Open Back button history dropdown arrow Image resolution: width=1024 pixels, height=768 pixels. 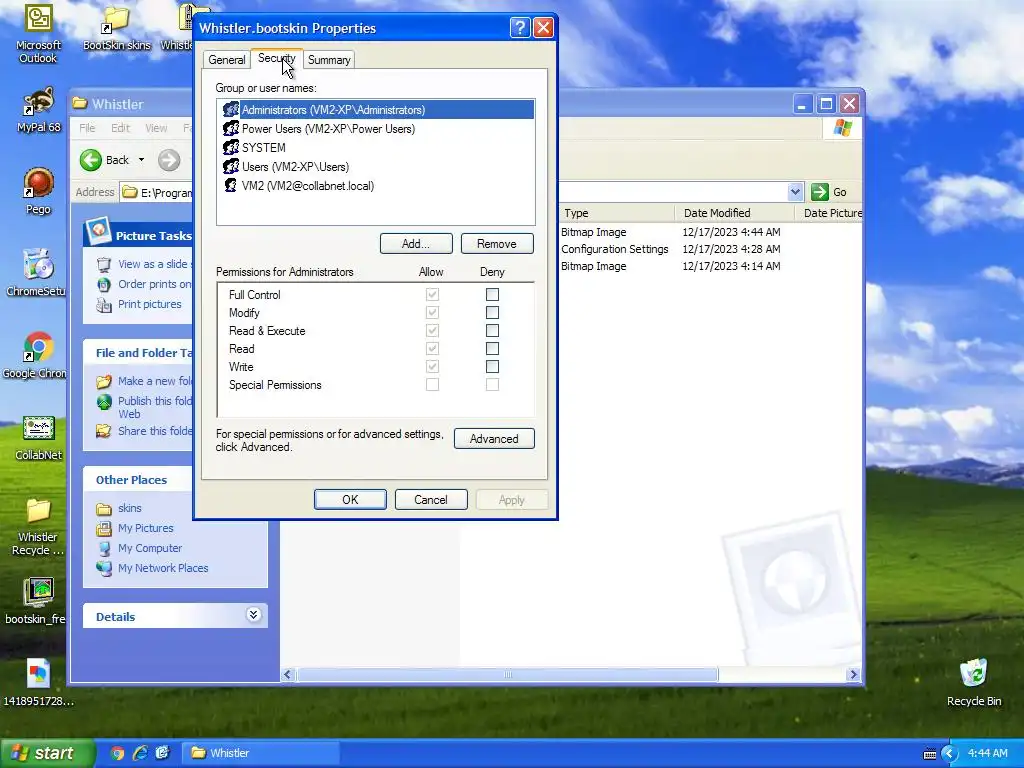click(141, 160)
